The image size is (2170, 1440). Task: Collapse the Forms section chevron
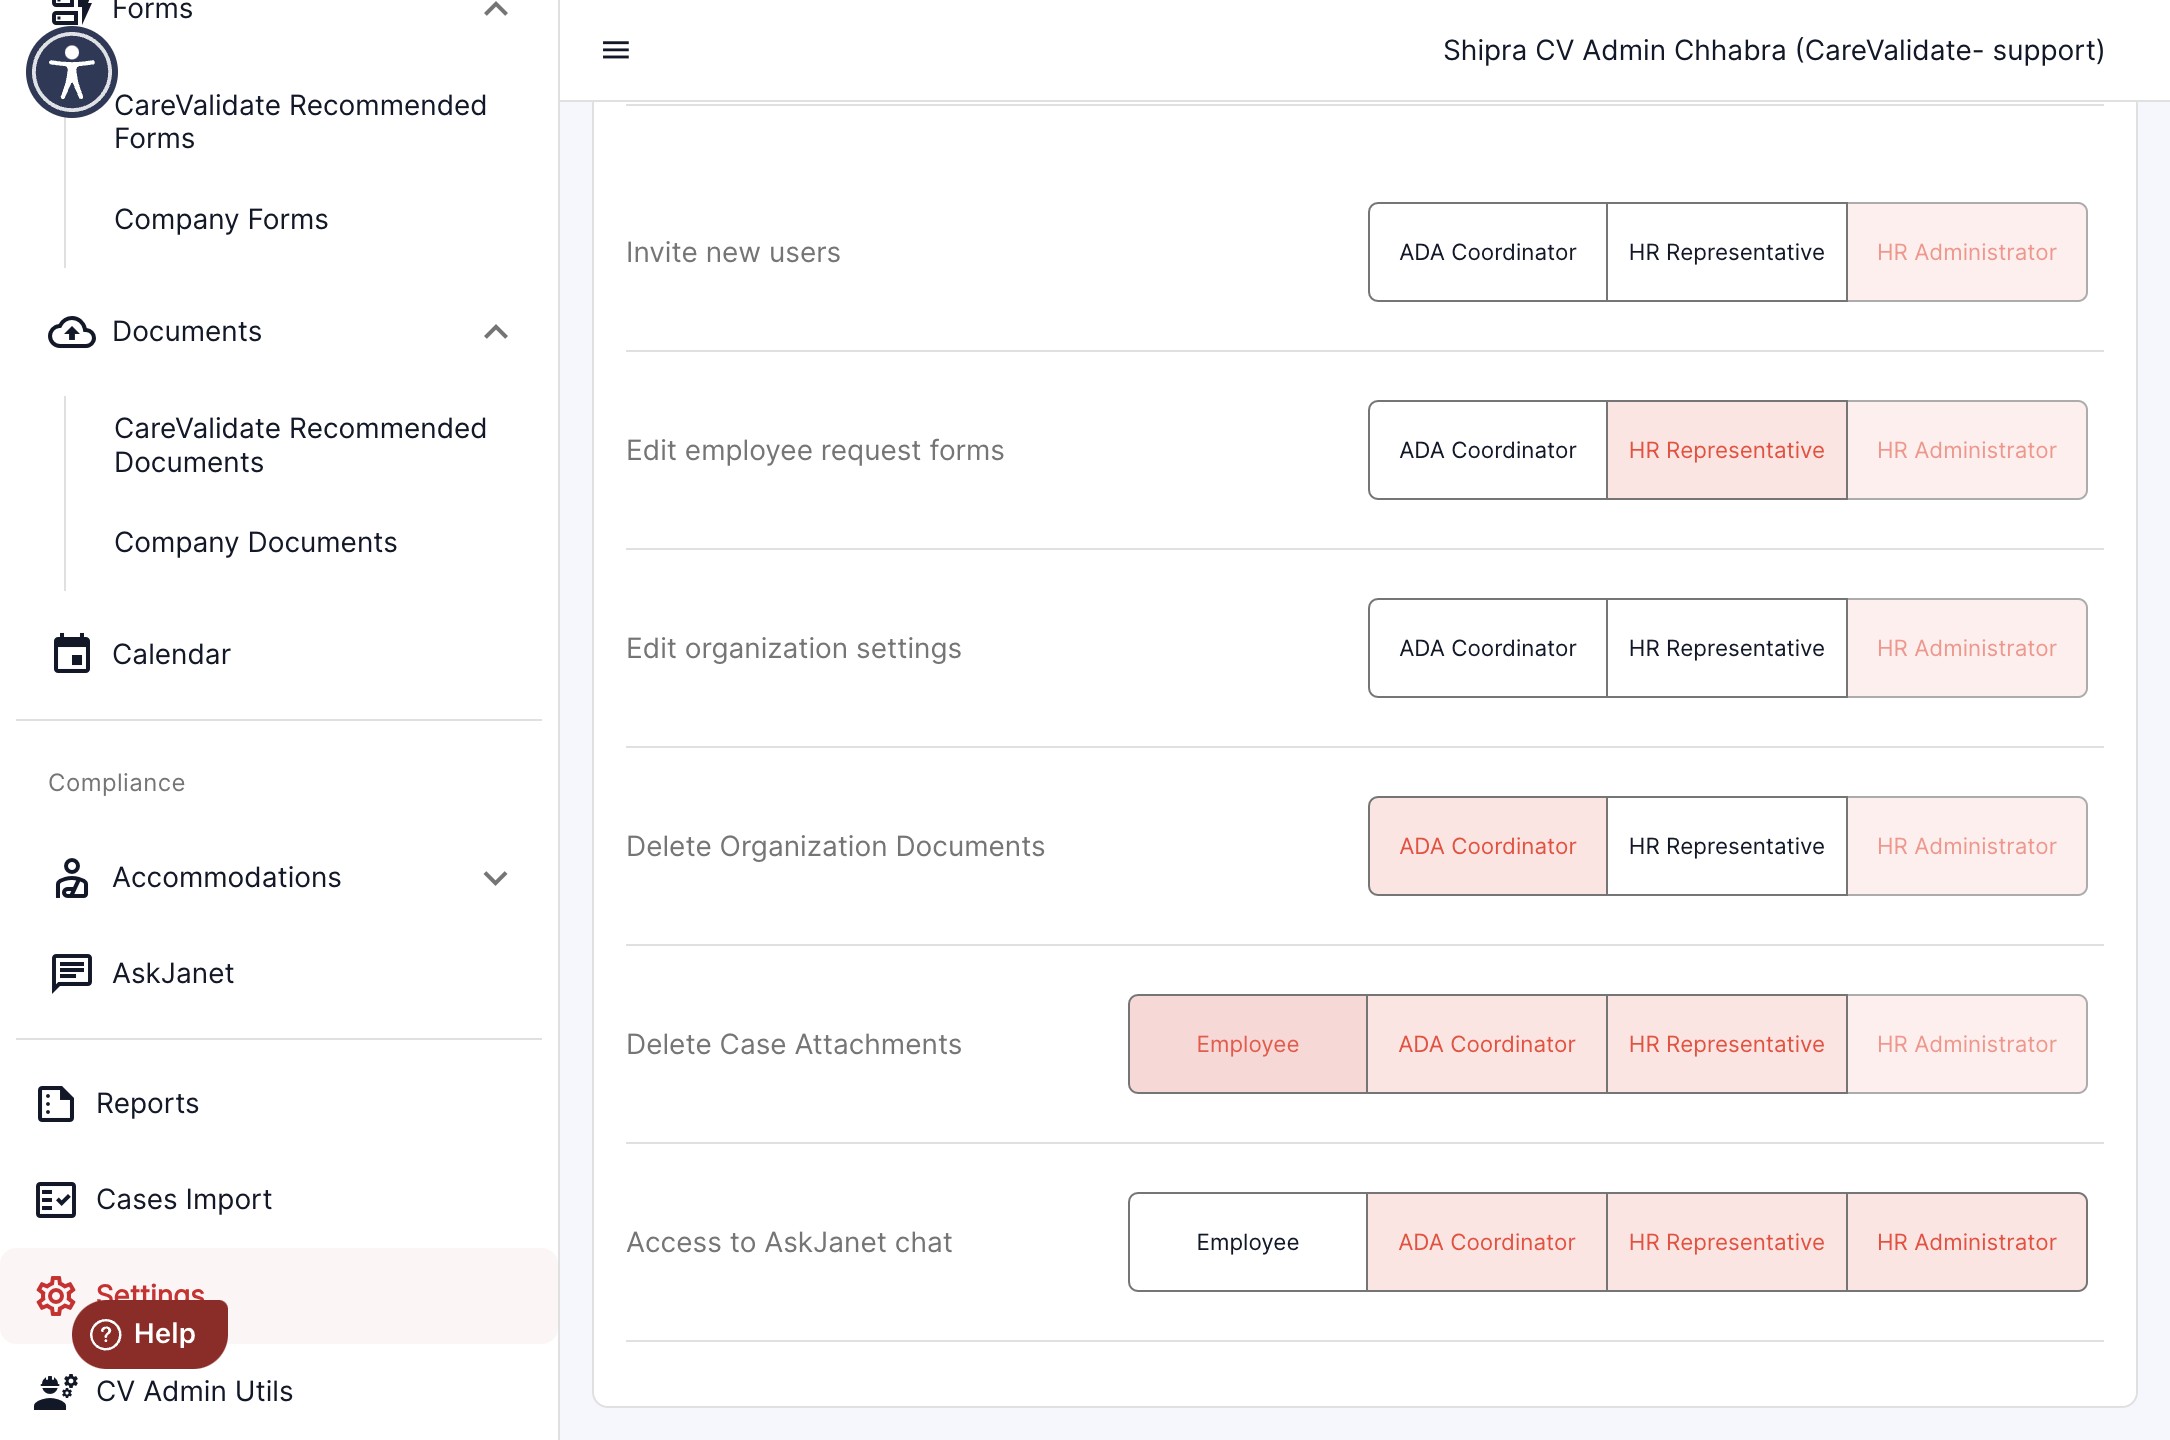(496, 10)
